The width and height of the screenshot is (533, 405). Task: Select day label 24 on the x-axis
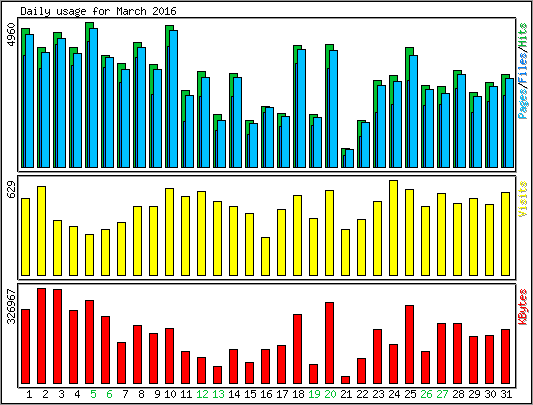click(x=394, y=394)
